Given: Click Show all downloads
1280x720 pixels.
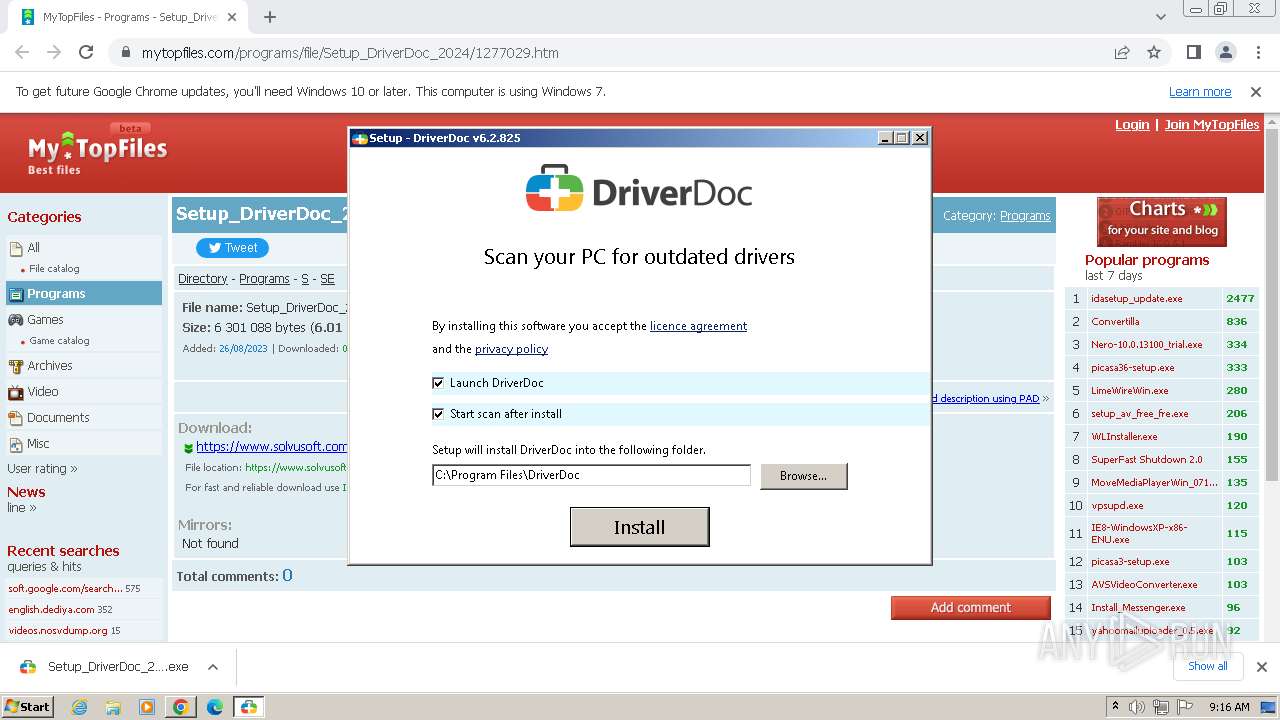Looking at the screenshot, I should (1207, 667).
